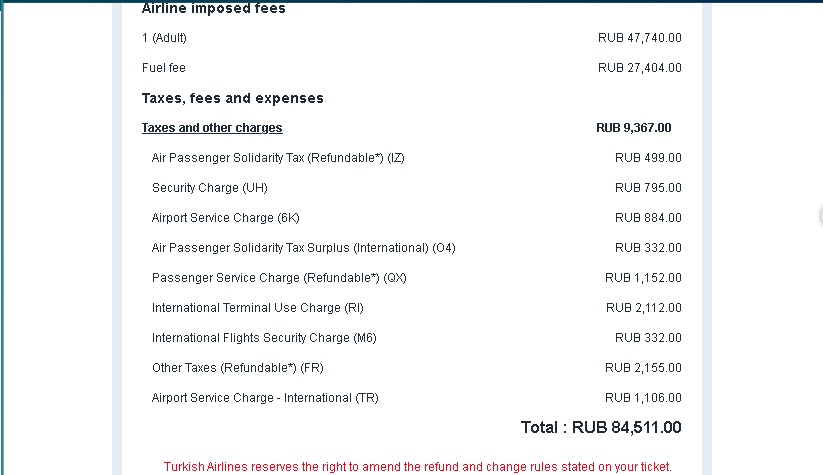Click the RUB 27,404.00 fuel fee amount
Viewport: 823px width, 475px height.
(x=639, y=68)
